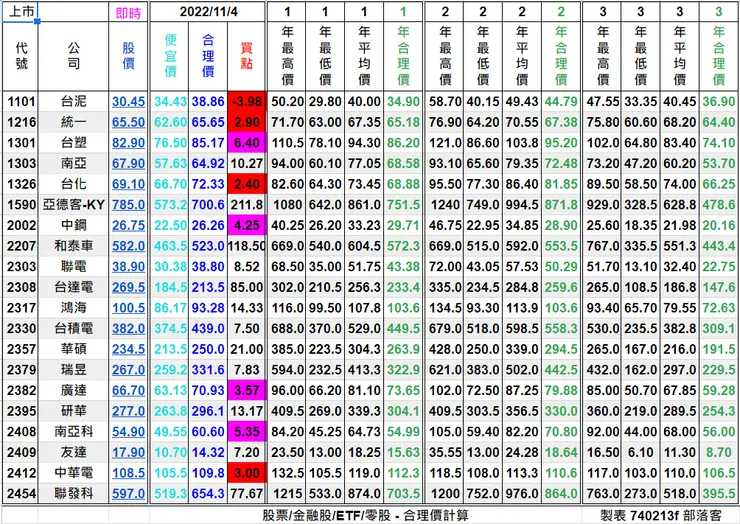Select stock code cell 1590
740x524 pixels.
(21, 205)
